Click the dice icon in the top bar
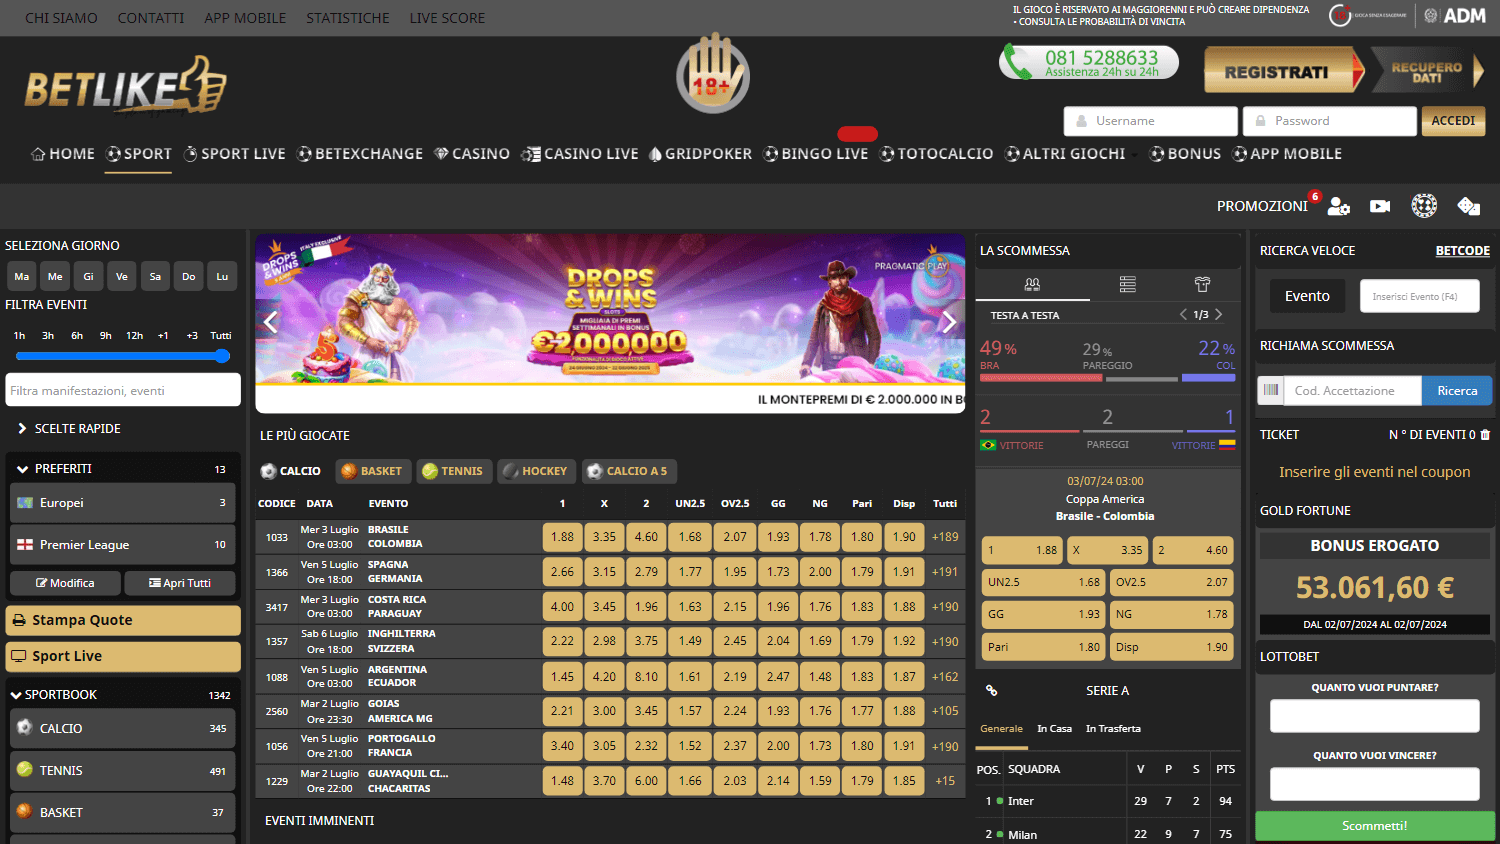Screen dimensions: 1500x844 1468,206
